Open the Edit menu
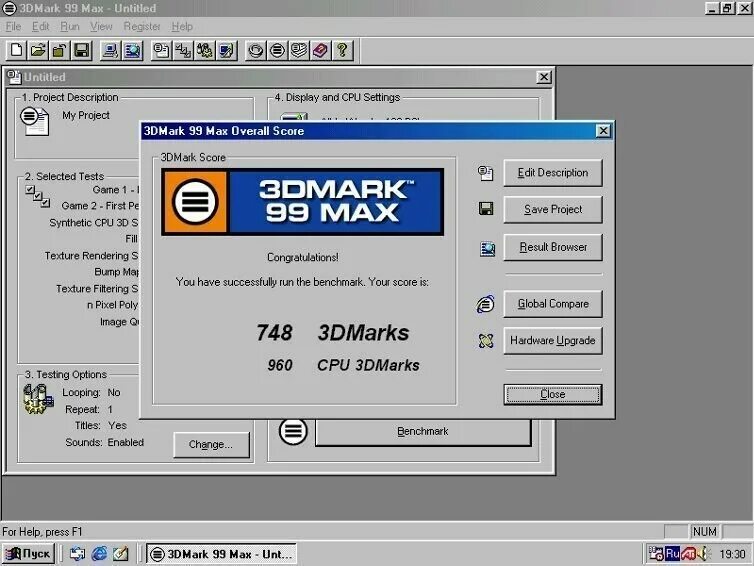This screenshot has height=566, width=754. 40,26
